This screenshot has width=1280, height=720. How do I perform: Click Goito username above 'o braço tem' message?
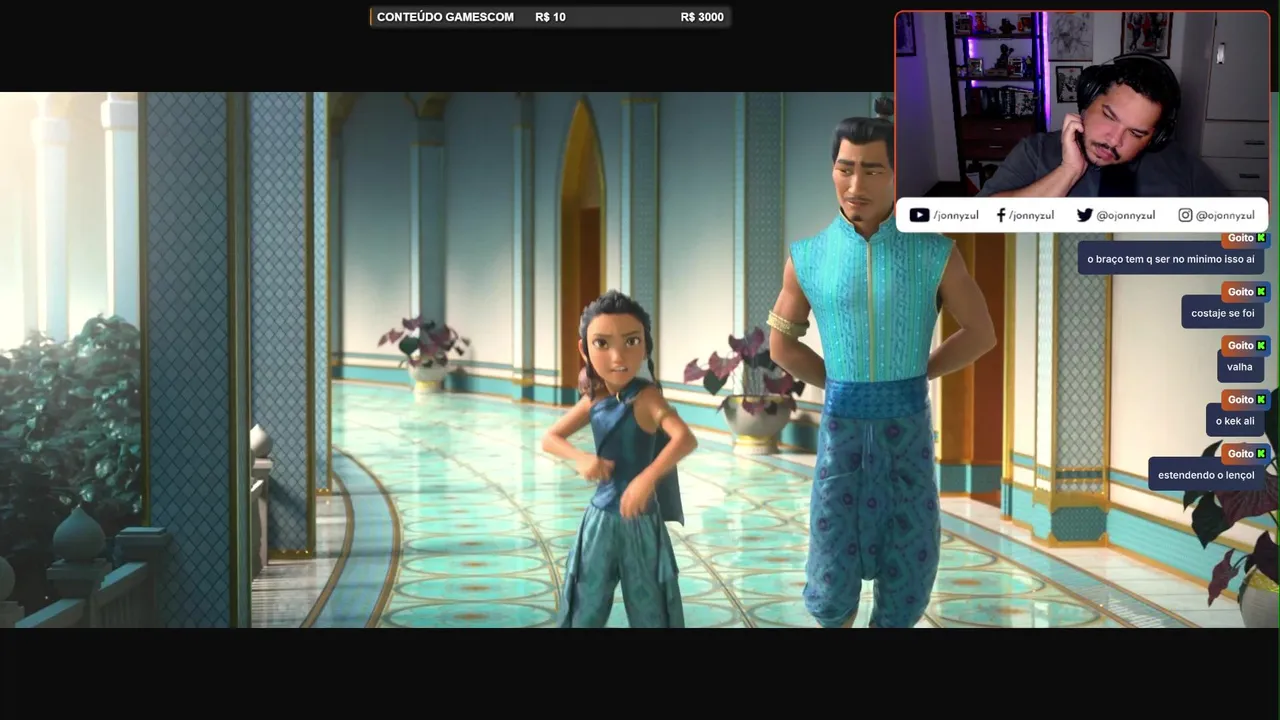[x=1240, y=238]
